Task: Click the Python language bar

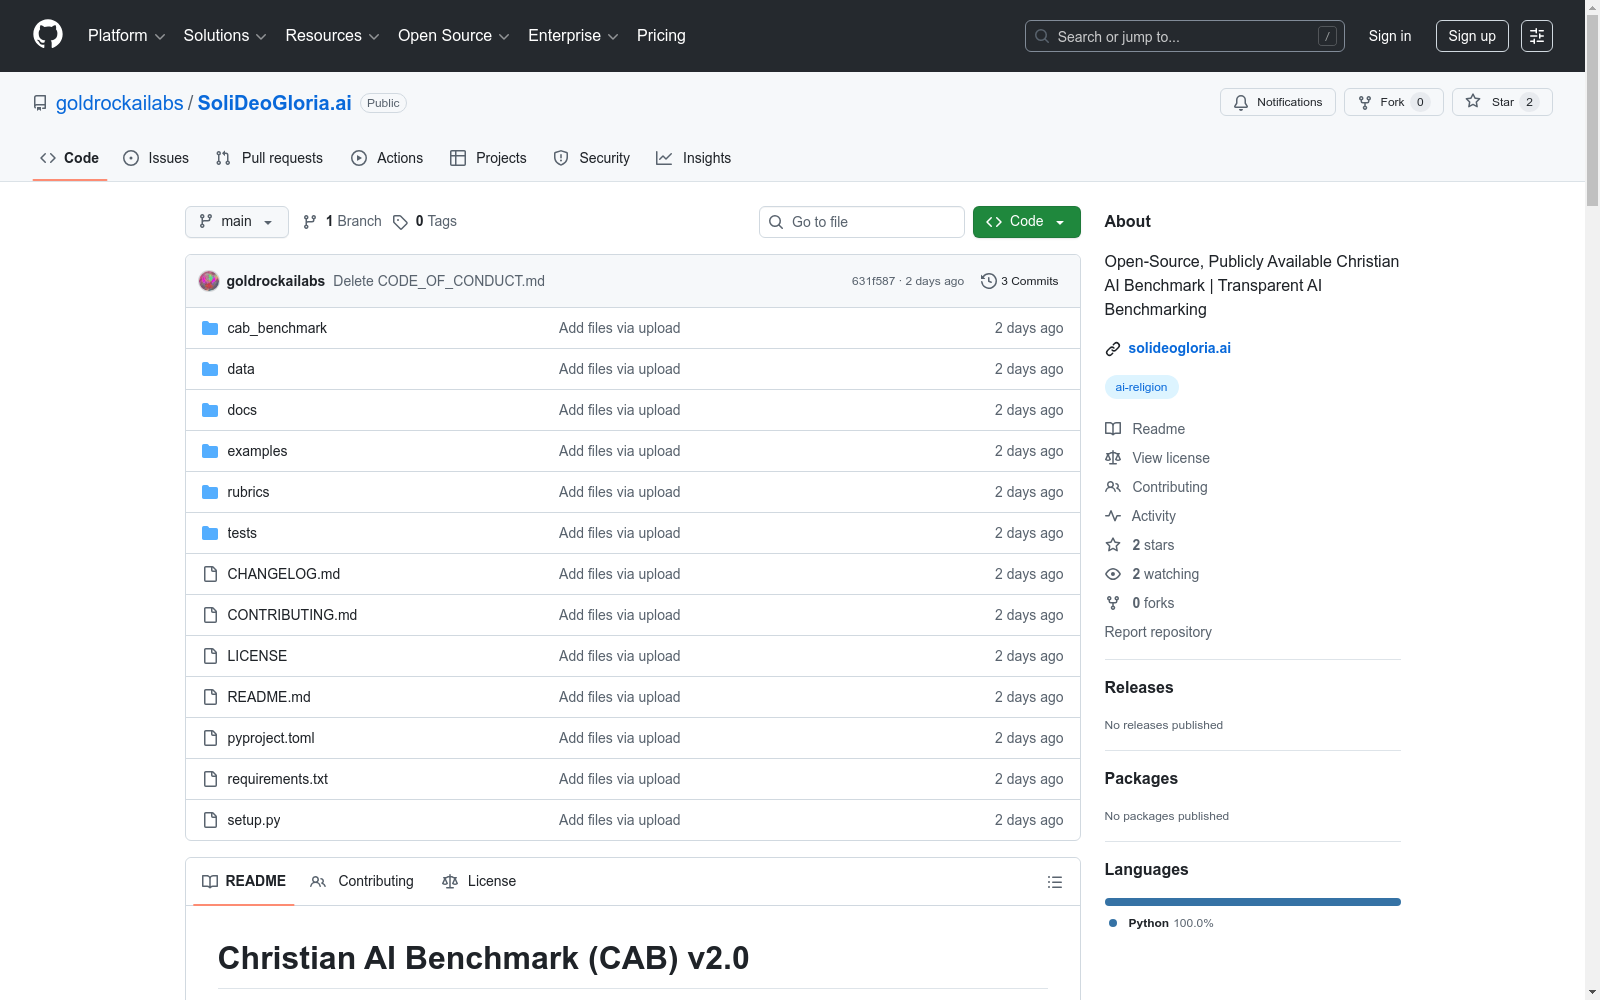Action: (1253, 902)
